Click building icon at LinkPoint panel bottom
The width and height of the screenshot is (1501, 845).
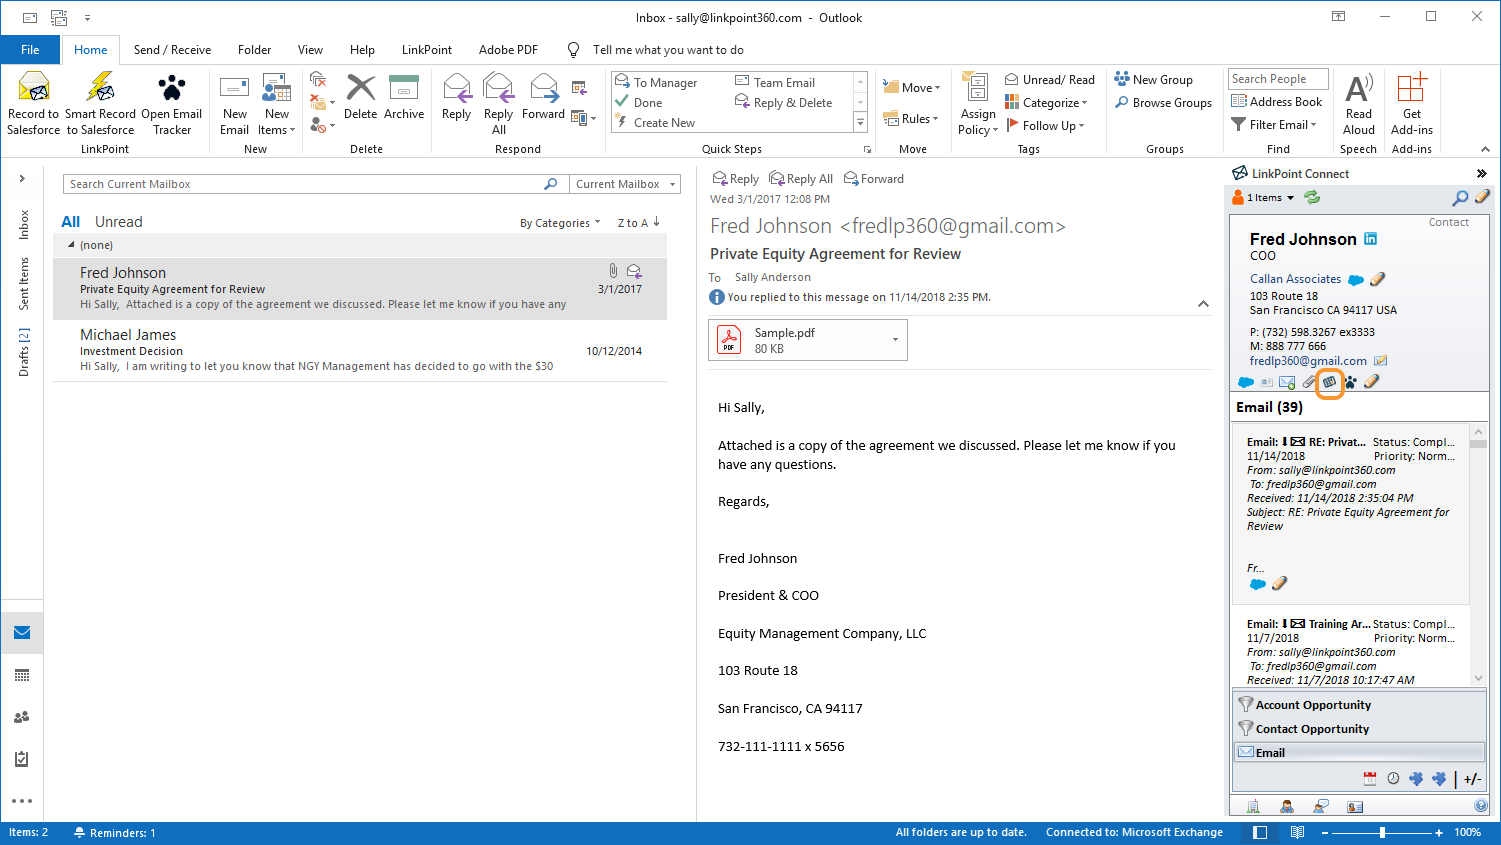(1253, 806)
